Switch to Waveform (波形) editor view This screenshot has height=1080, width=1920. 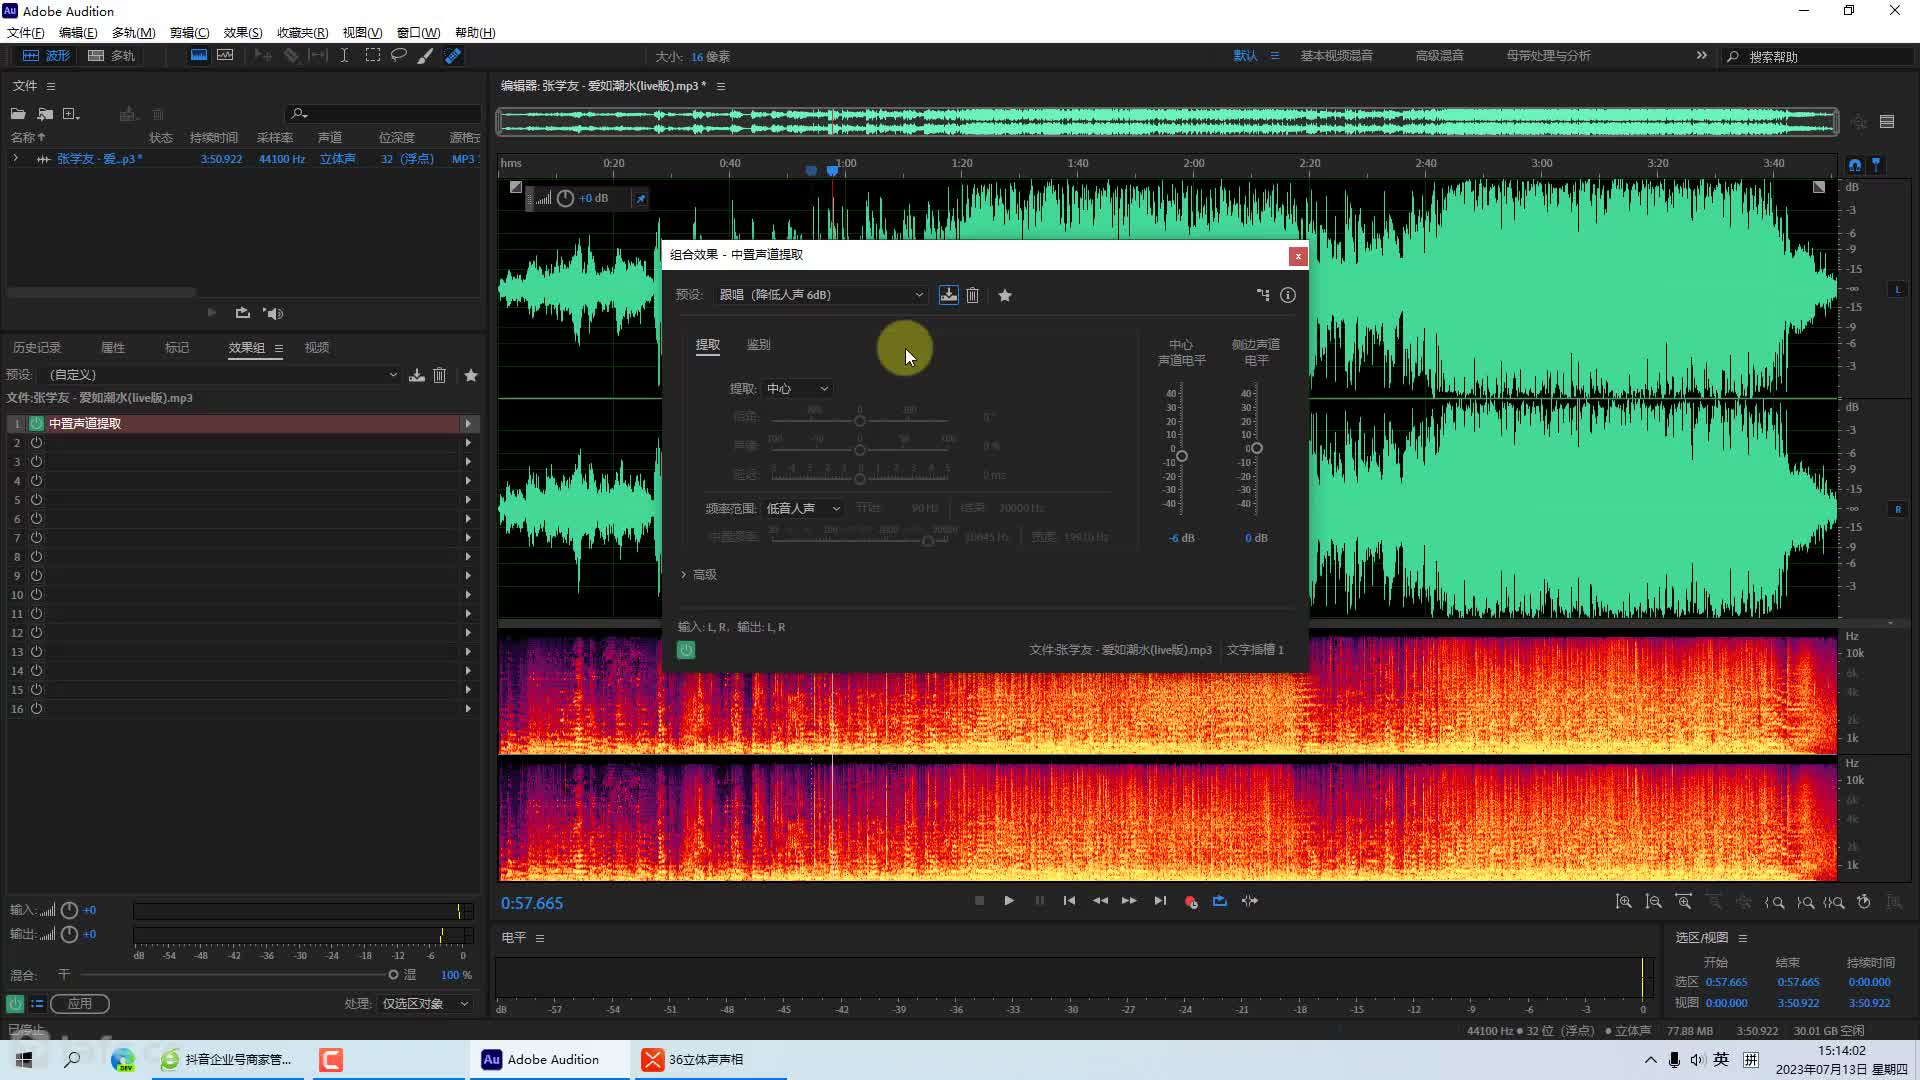point(46,56)
